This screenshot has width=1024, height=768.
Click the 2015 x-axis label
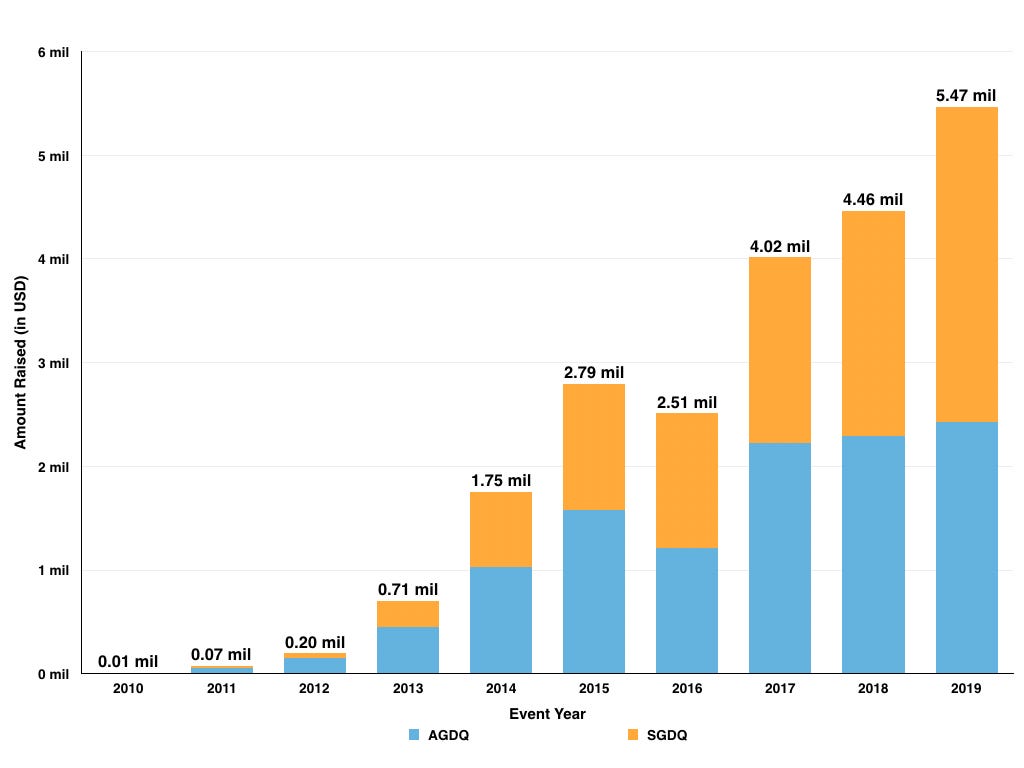click(x=594, y=688)
